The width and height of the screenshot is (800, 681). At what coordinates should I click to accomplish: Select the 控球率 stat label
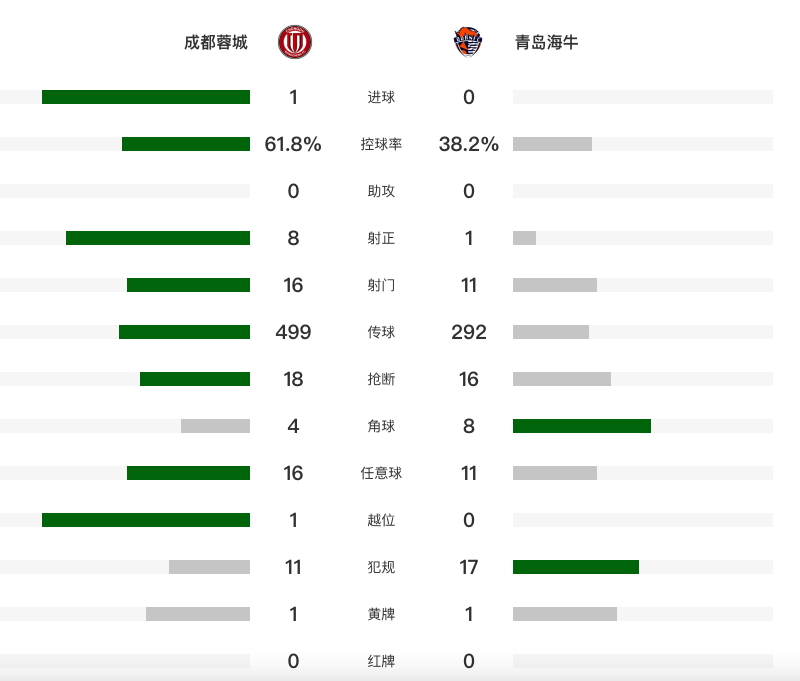click(381, 144)
